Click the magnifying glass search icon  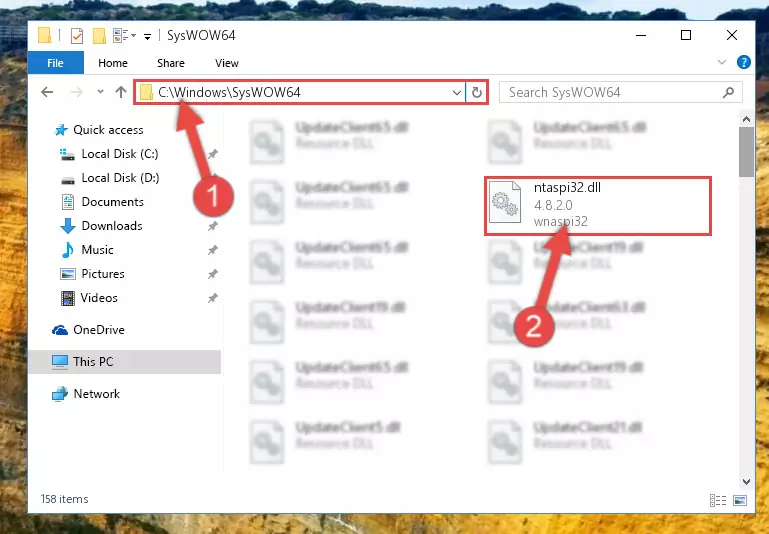[729, 92]
